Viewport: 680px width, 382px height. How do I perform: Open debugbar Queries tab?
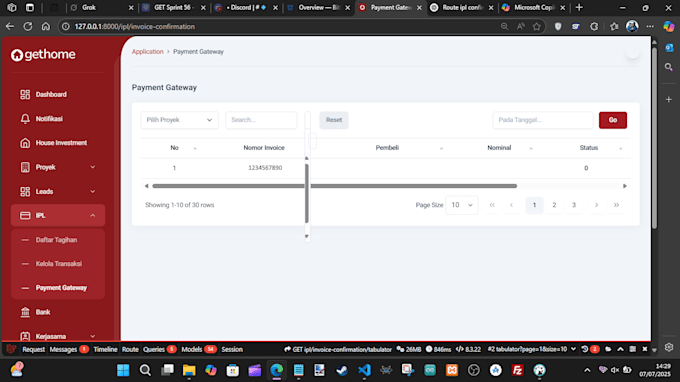(160, 349)
